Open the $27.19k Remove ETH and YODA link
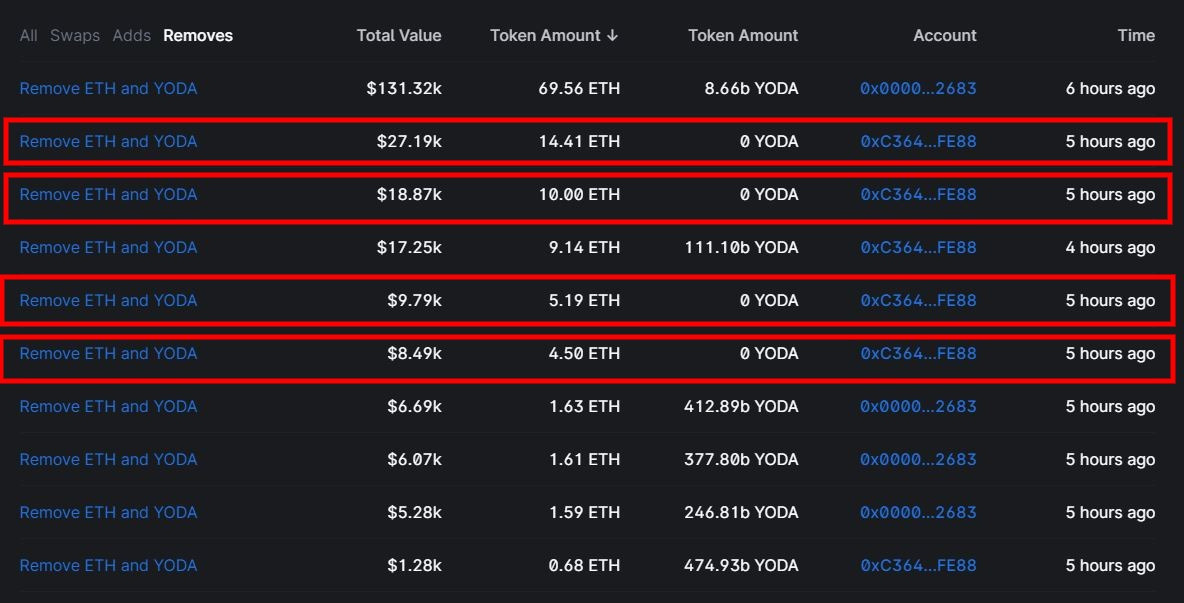Viewport: 1184px width, 603px height. pos(108,142)
